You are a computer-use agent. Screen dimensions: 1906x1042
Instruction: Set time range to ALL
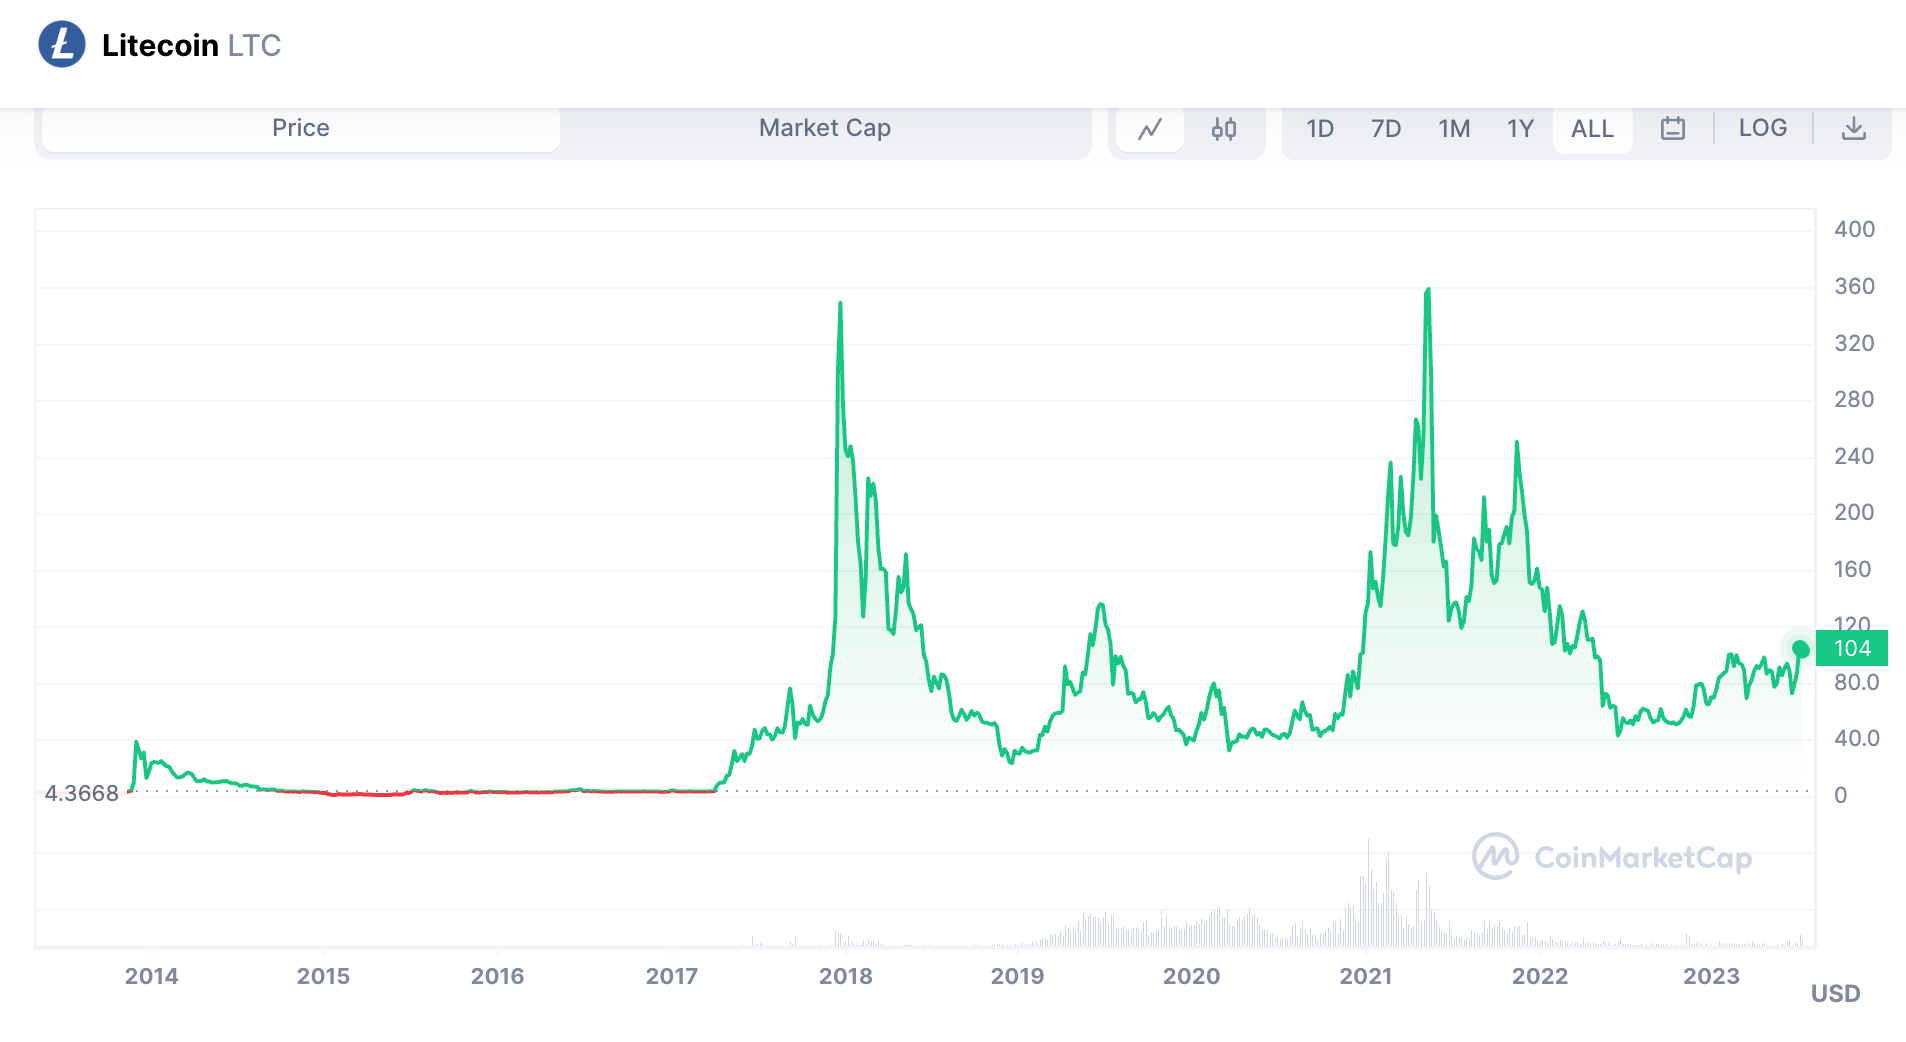(1593, 129)
